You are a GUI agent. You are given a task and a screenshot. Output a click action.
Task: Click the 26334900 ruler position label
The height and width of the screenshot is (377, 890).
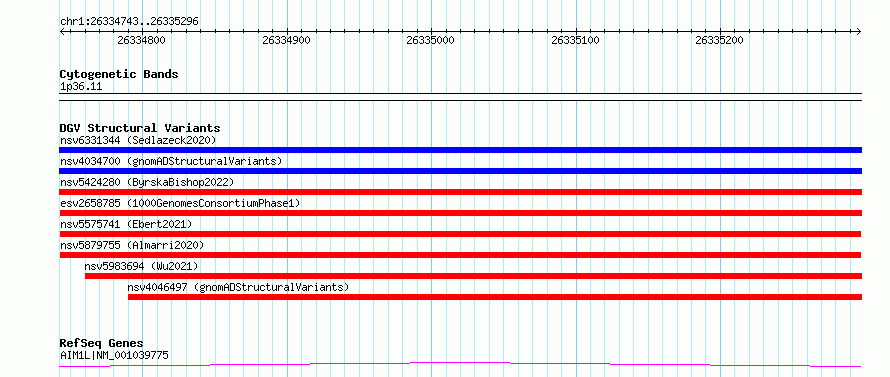point(287,41)
